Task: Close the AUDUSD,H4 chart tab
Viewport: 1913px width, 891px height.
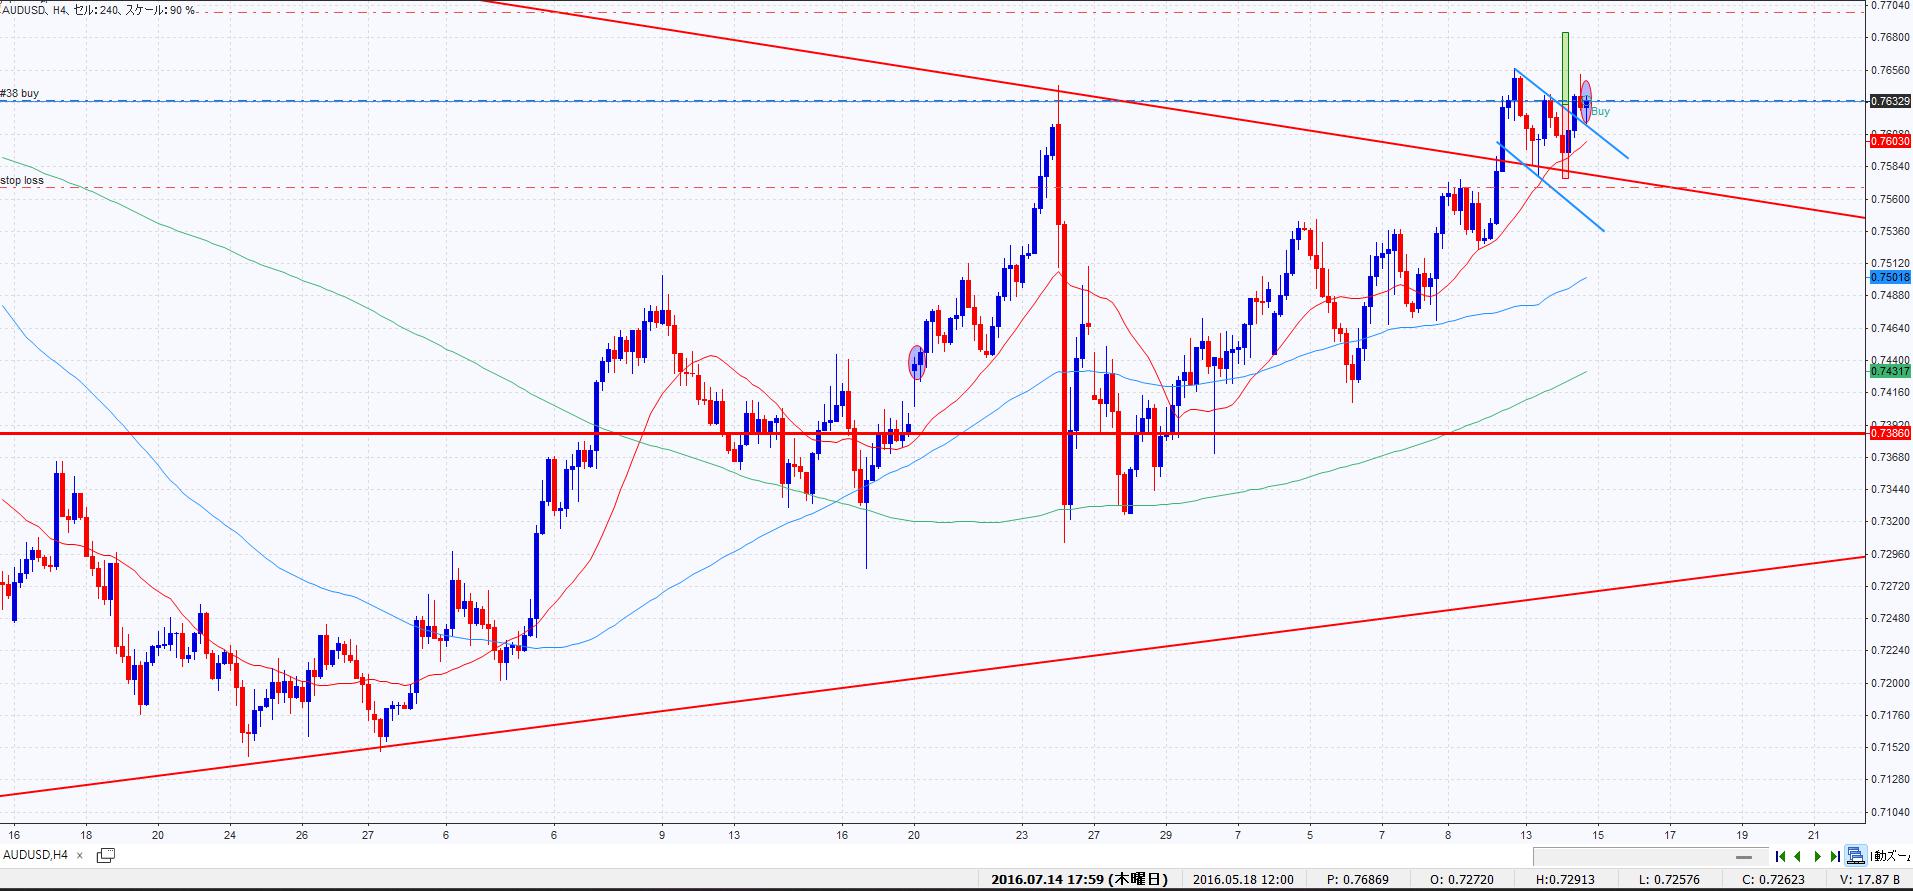Action: [x=80, y=855]
